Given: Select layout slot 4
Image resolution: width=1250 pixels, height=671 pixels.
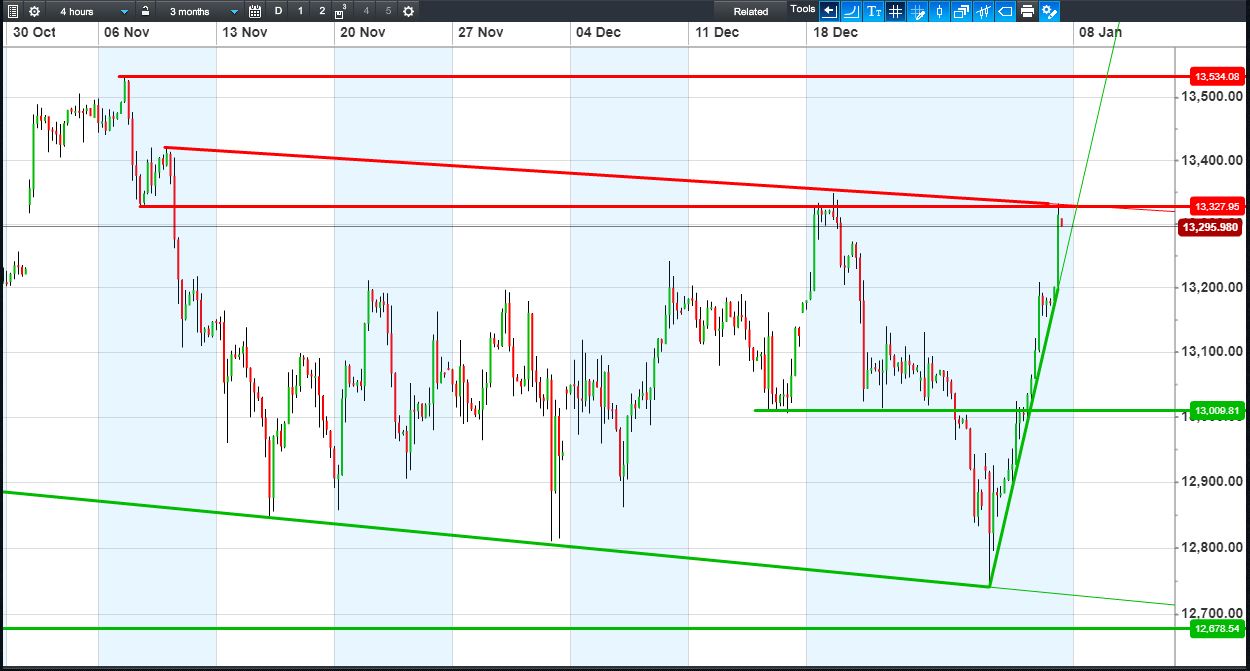Looking at the screenshot, I should (366, 11).
